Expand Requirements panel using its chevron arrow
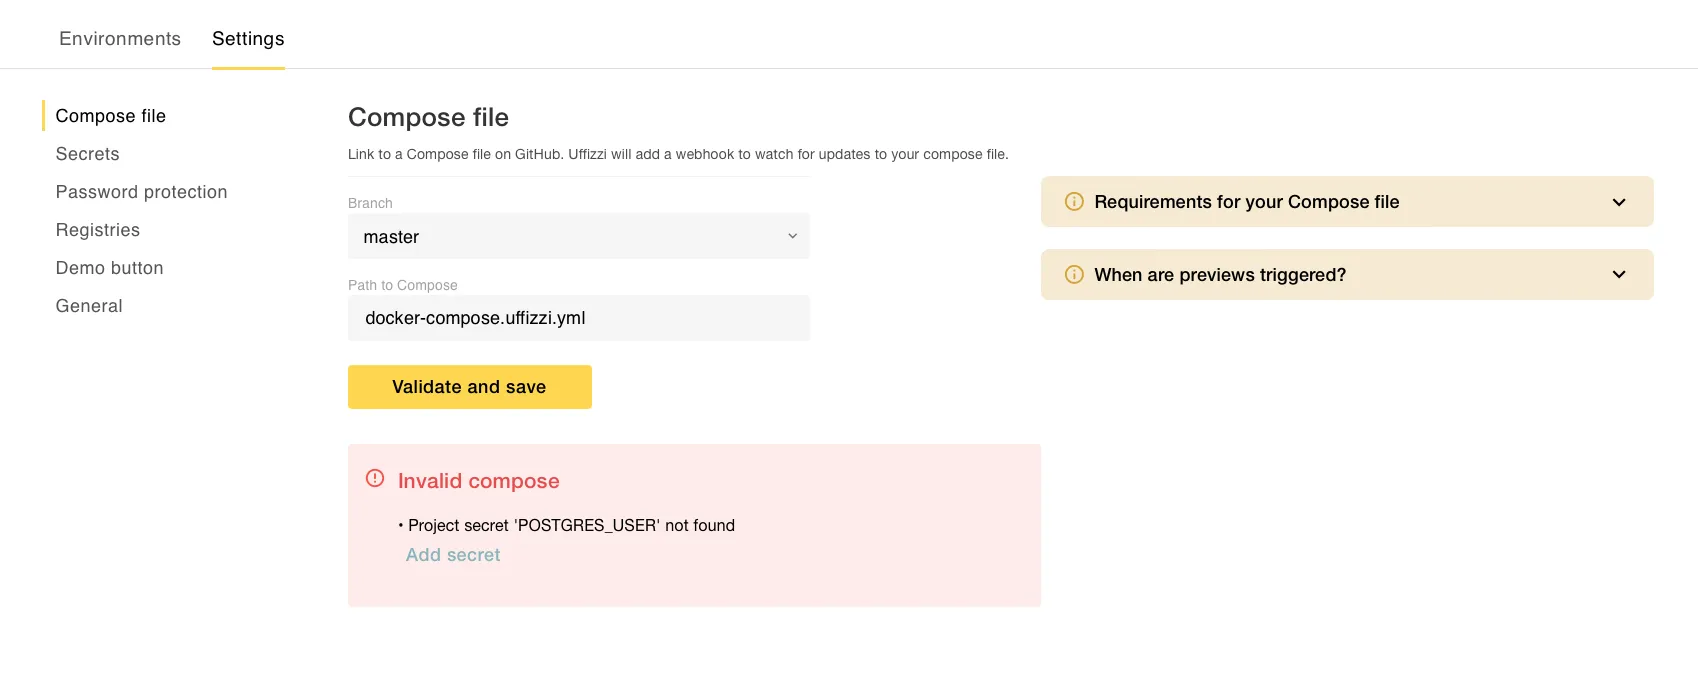 (1619, 202)
